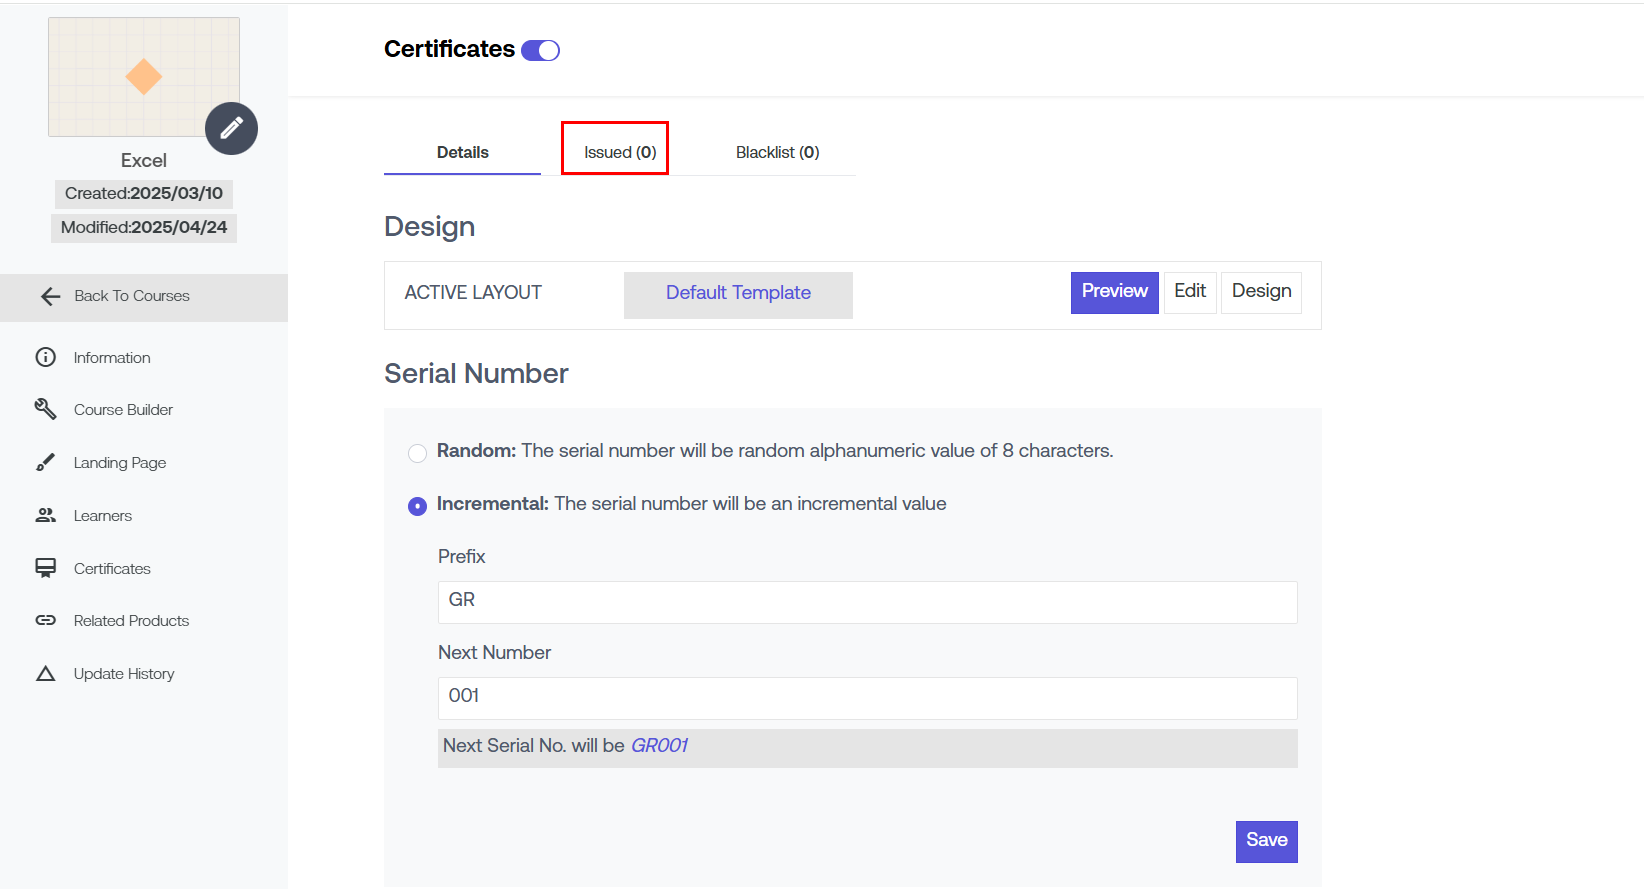Select the Details tab
Viewport: 1644px width, 889px height.
[462, 152]
